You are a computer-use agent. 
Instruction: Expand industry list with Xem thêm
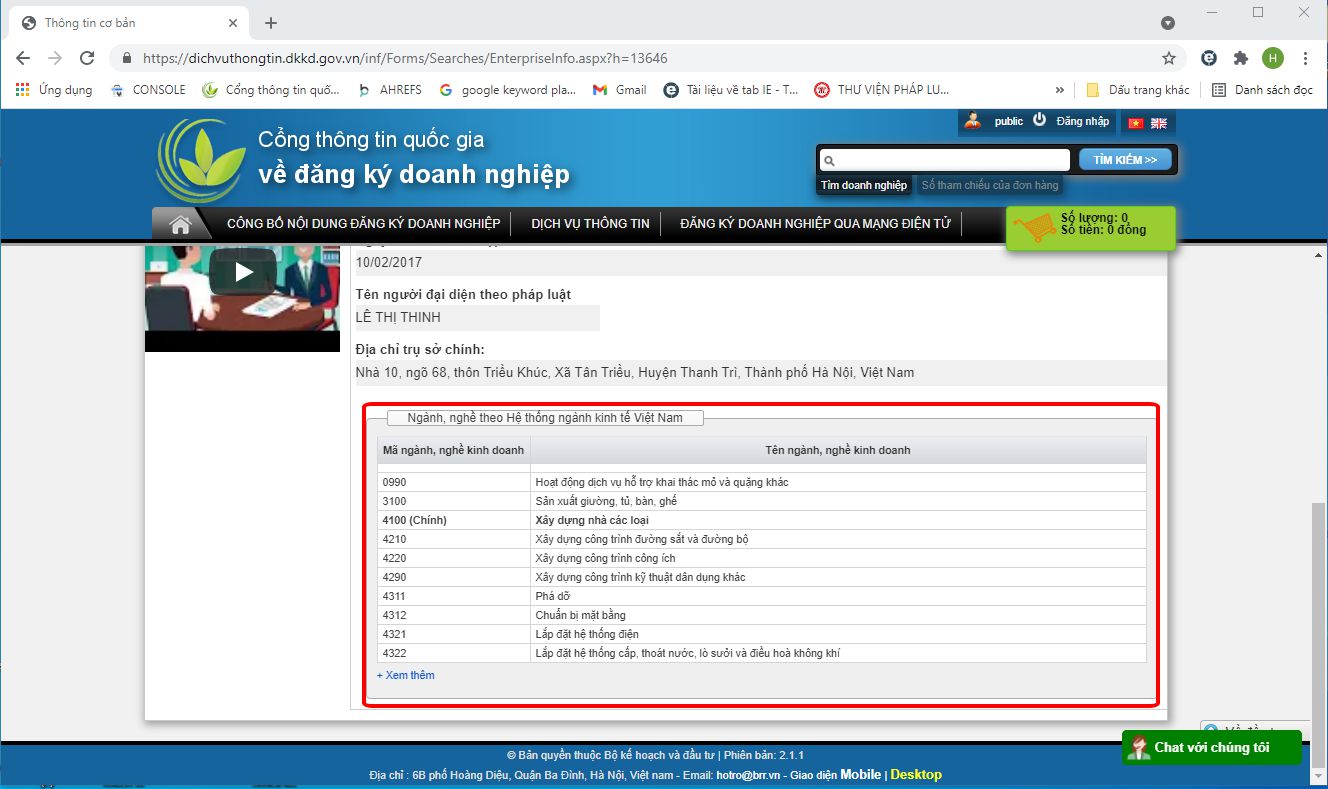click(406, 675)
